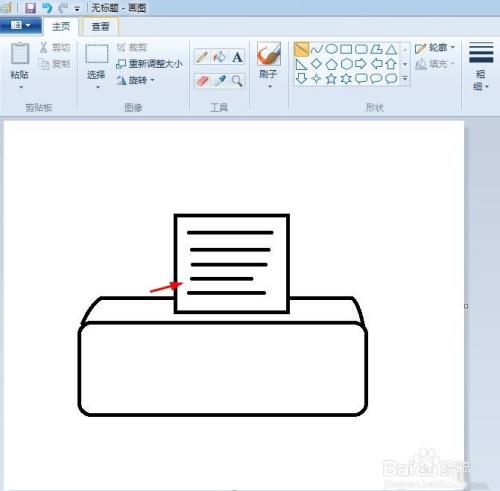This screenshot has width=500, height=491.
Task: Select the Line shape
Action: click(x=302, y=49)
